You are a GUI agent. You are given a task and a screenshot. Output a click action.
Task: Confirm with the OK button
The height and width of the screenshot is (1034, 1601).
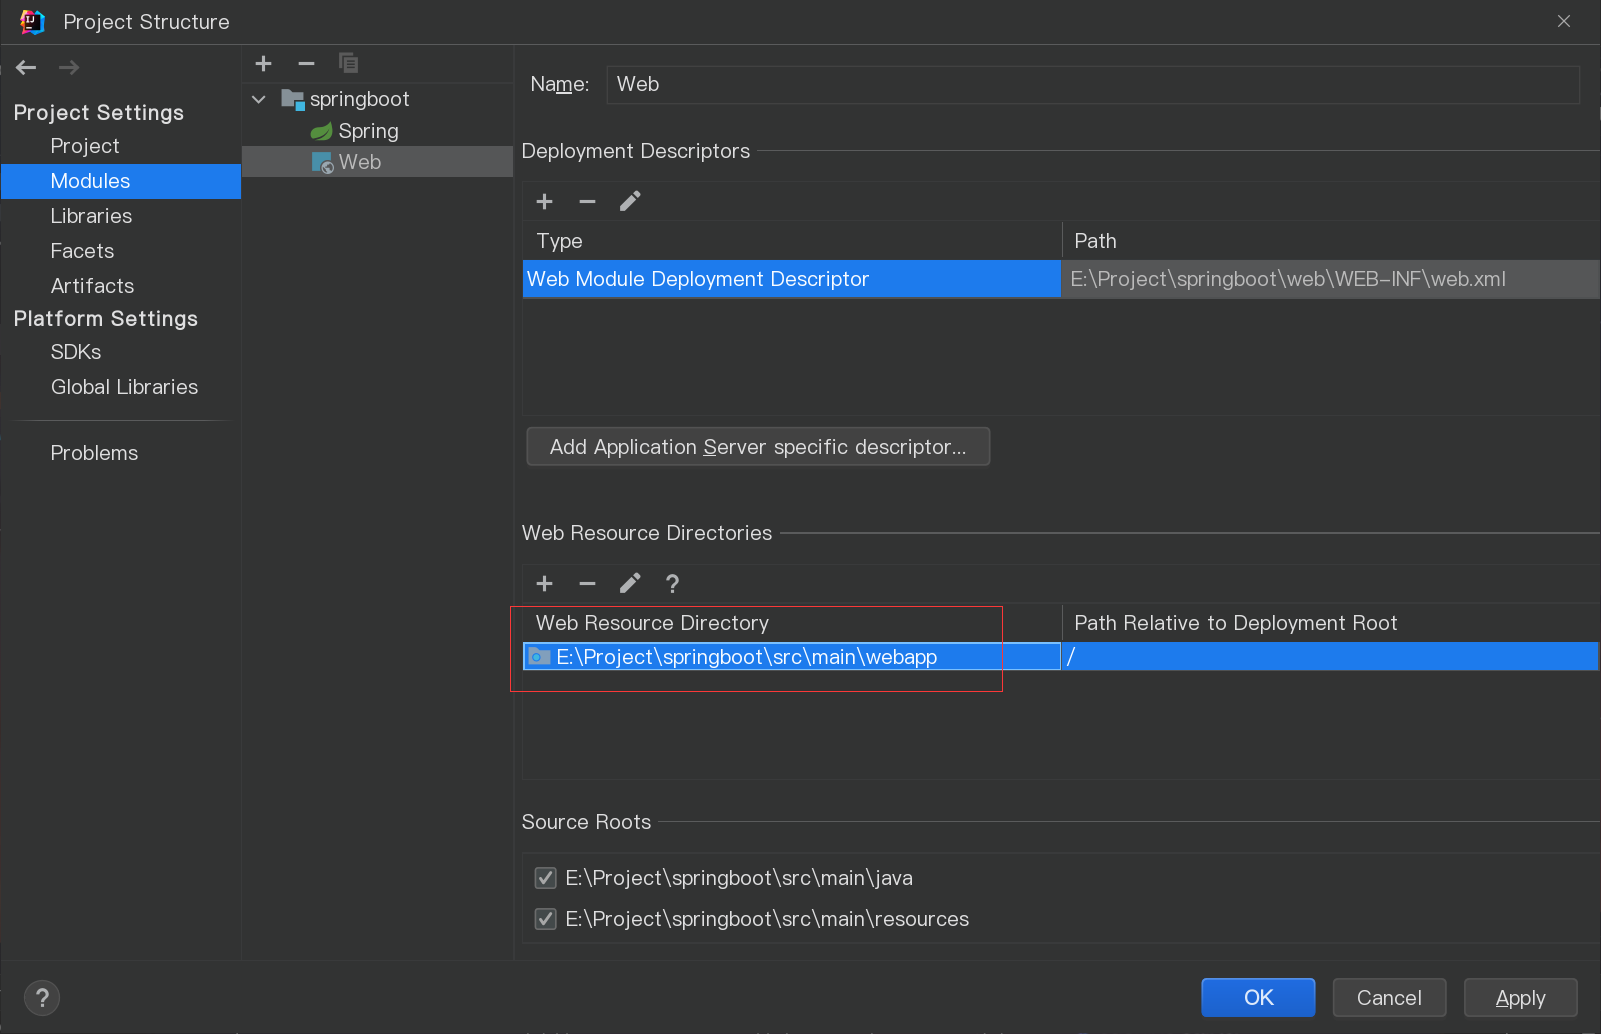(x=1258, y=997)
